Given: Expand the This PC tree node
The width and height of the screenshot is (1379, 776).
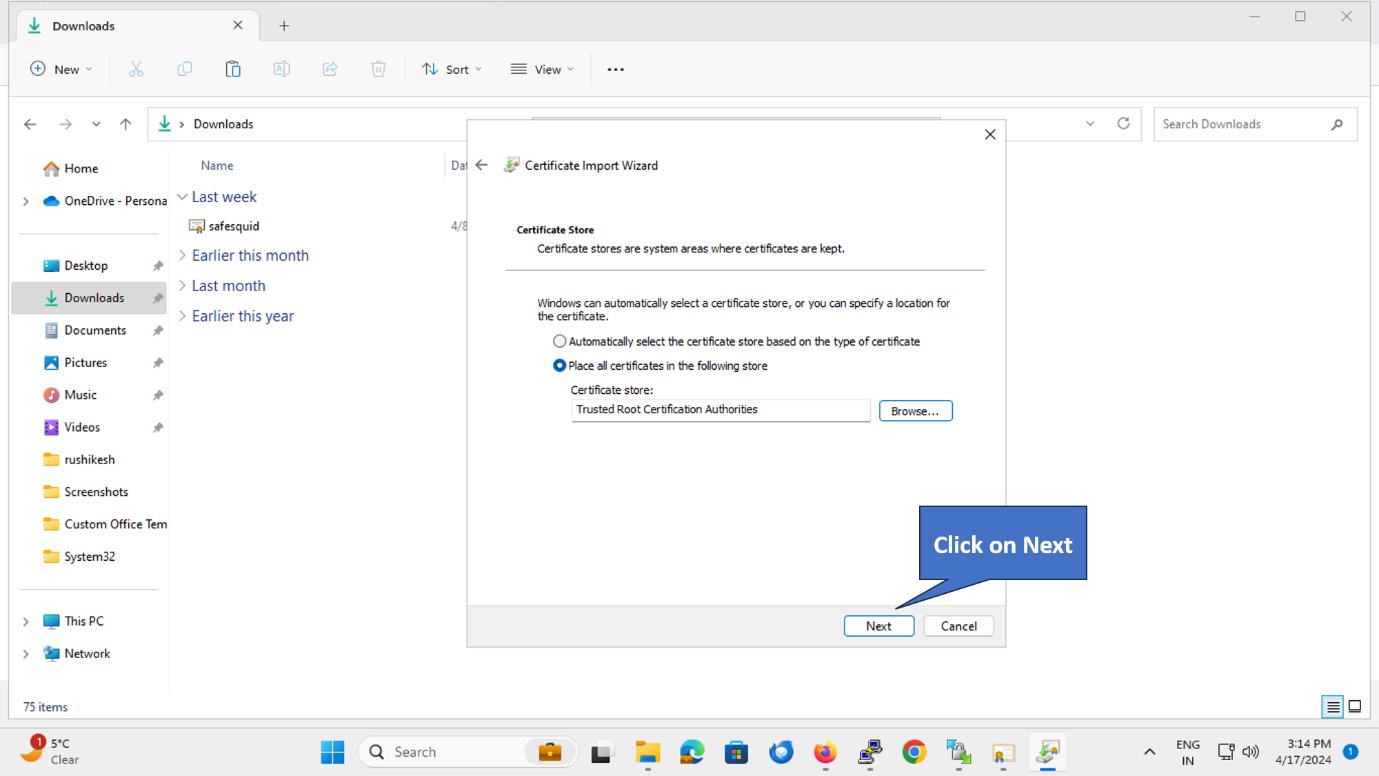Looking at the screenshot, I should 26,621.
